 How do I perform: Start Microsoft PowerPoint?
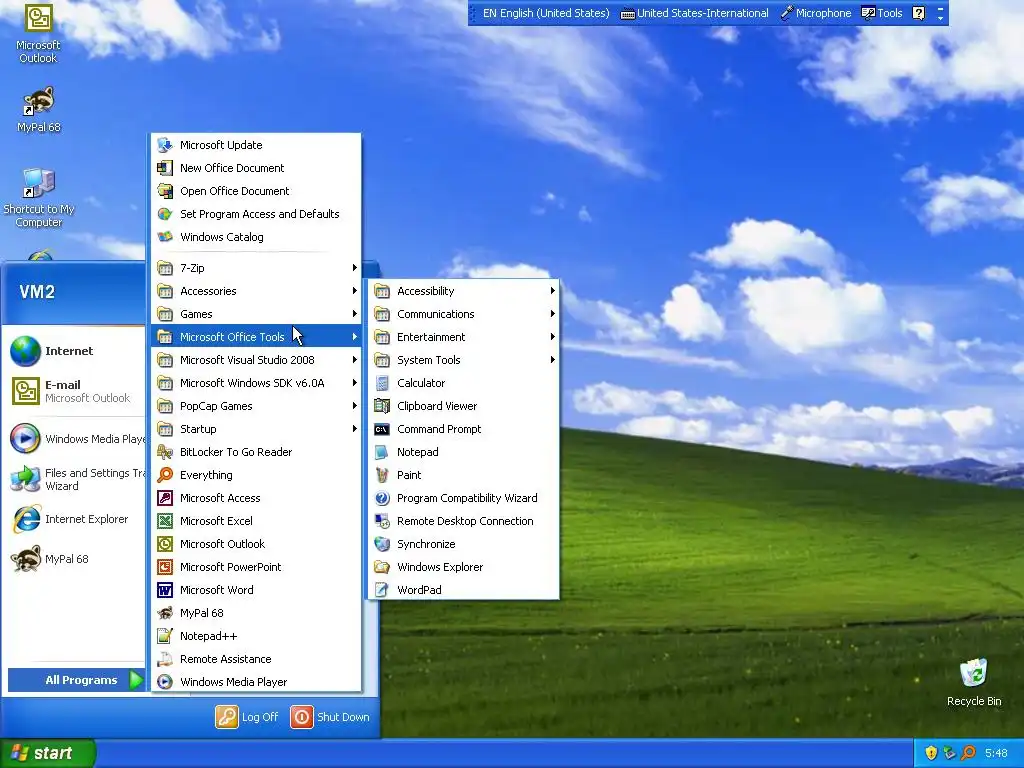(255, 567)
